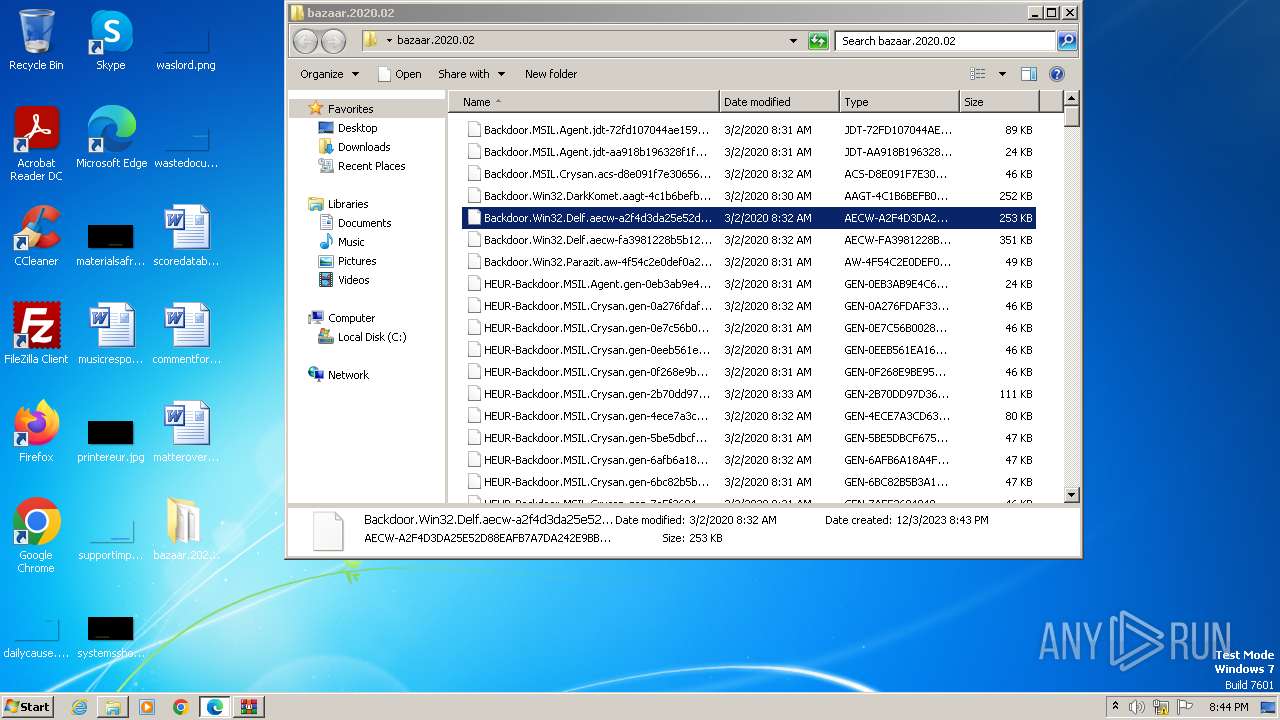Select the matterover Word document icon

click(x=185, y=431)
